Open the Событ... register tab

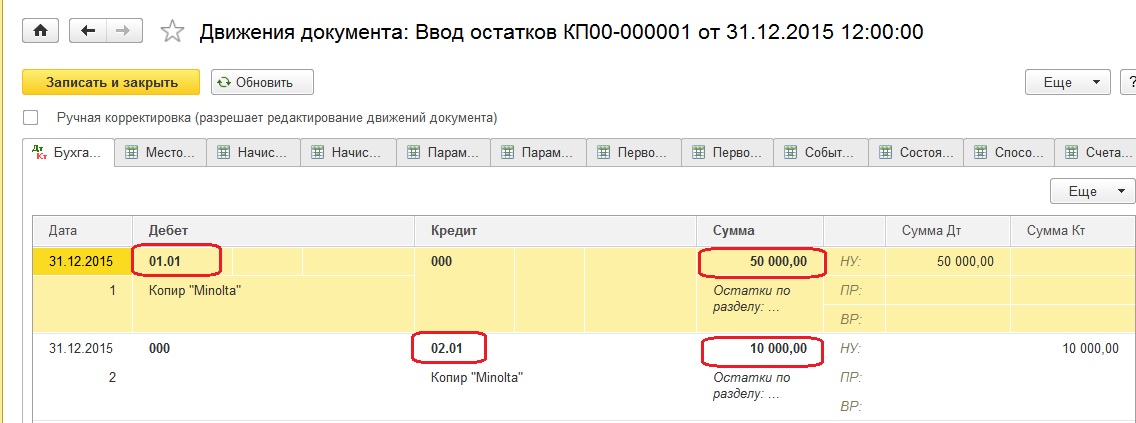pos(821,153)
